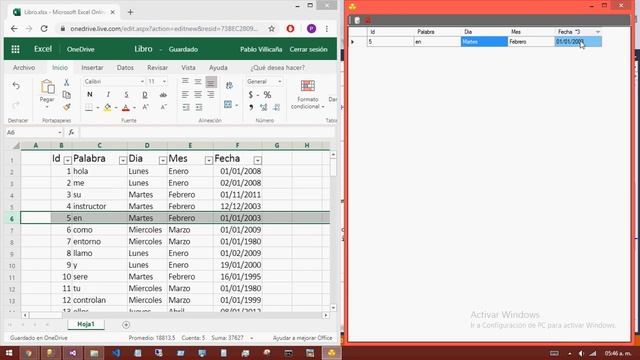This screenshot has width=640, height=360.
Task: Click the Dia column header in grid window
Action: [x=484, y=31]
